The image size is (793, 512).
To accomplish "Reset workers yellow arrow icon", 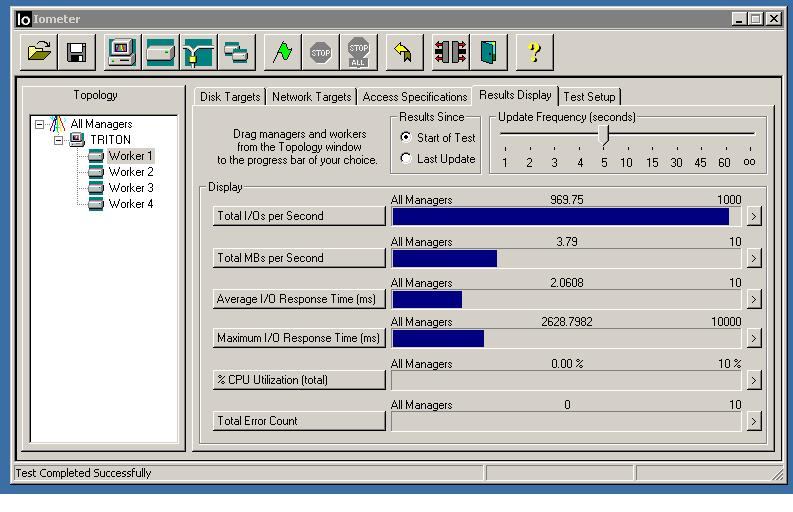I will tap(404, 52).
